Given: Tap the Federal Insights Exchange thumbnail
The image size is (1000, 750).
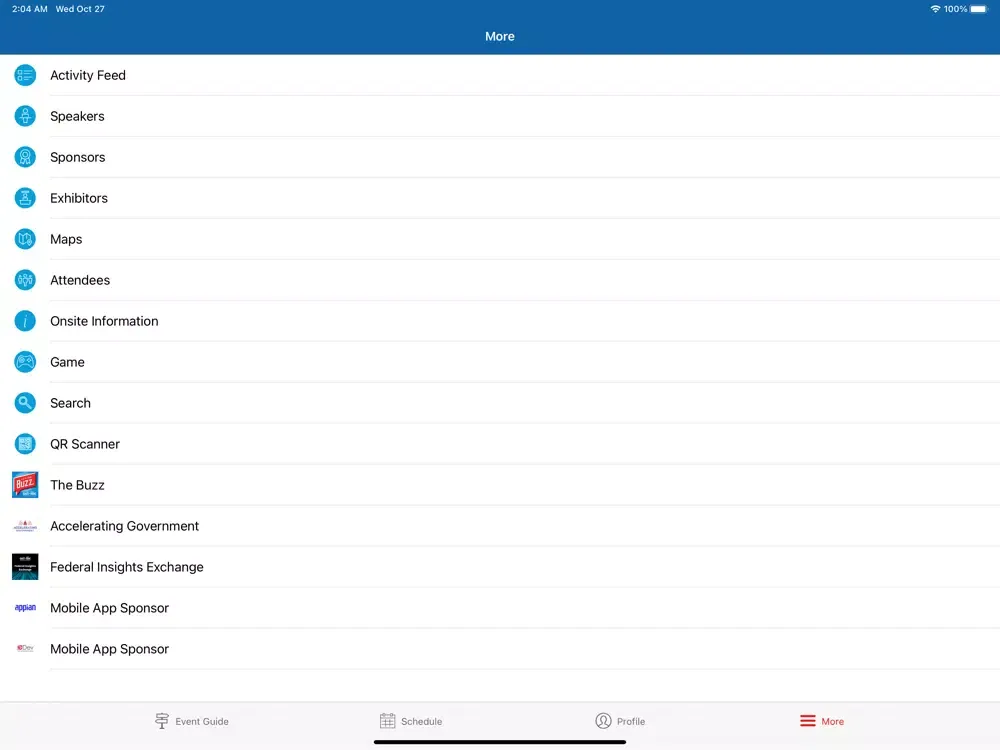Looking at the screenshot, I should tap(25, 567).
